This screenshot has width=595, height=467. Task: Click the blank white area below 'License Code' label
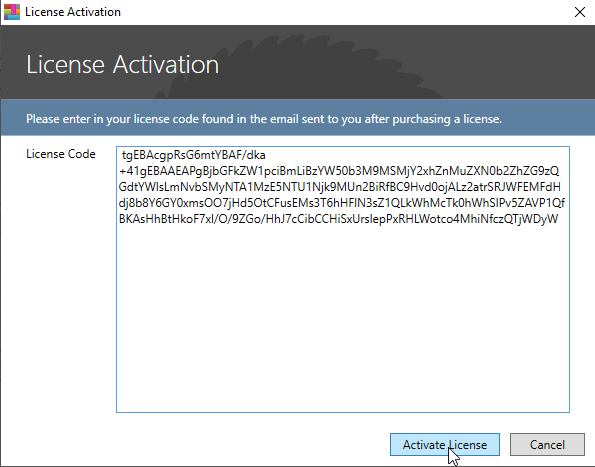[59, 285]
